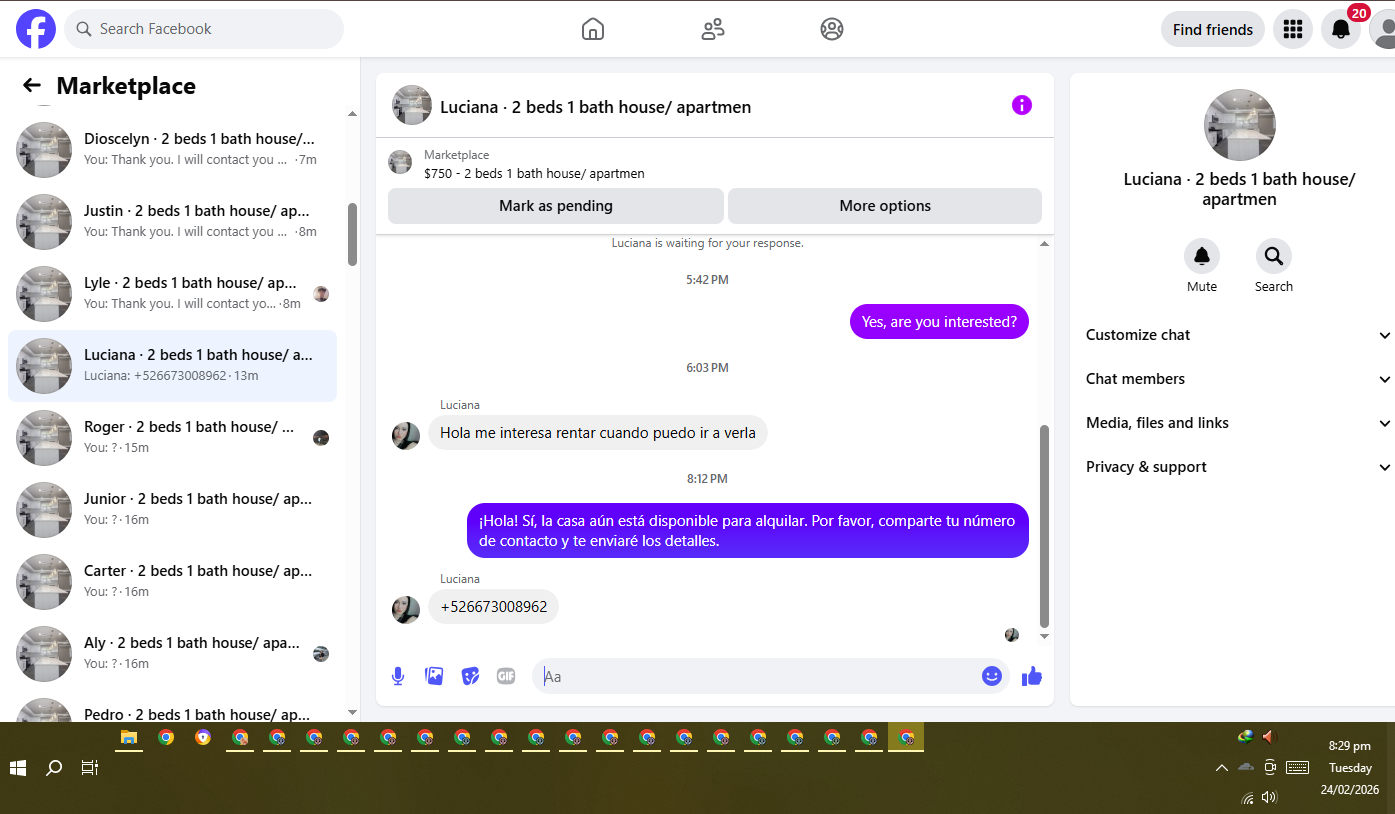This screenshot has width=1395, height=814.
Task: Open the Facebook menu grid icon
Action: pos(1293,29)
